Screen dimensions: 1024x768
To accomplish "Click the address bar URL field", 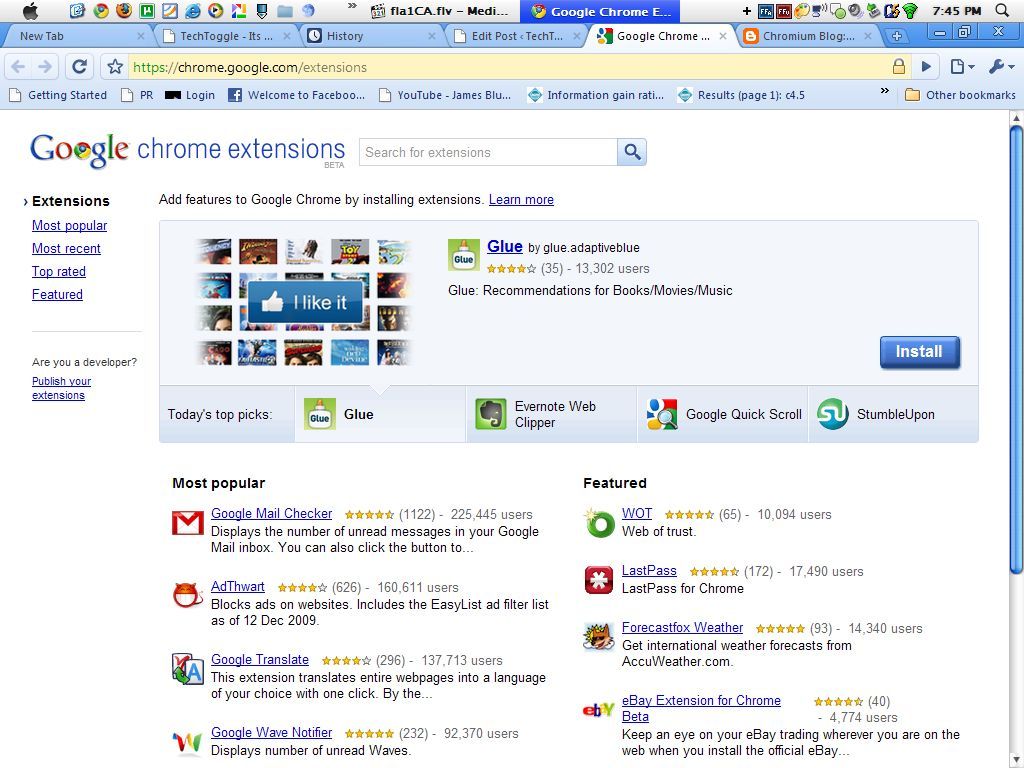I will tap(507, 67).
